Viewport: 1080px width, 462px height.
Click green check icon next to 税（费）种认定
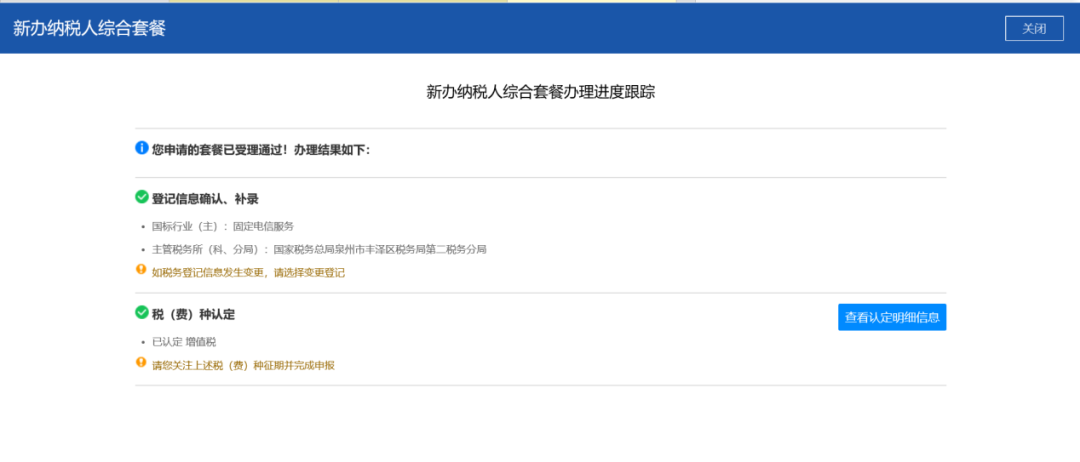(x=142, y=313)
